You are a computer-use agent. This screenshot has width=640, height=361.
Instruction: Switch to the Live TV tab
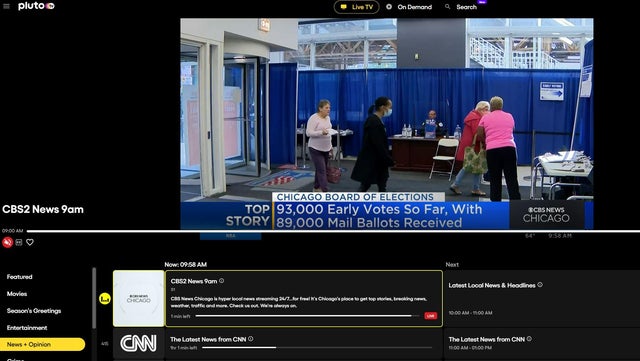coord(356,7)
